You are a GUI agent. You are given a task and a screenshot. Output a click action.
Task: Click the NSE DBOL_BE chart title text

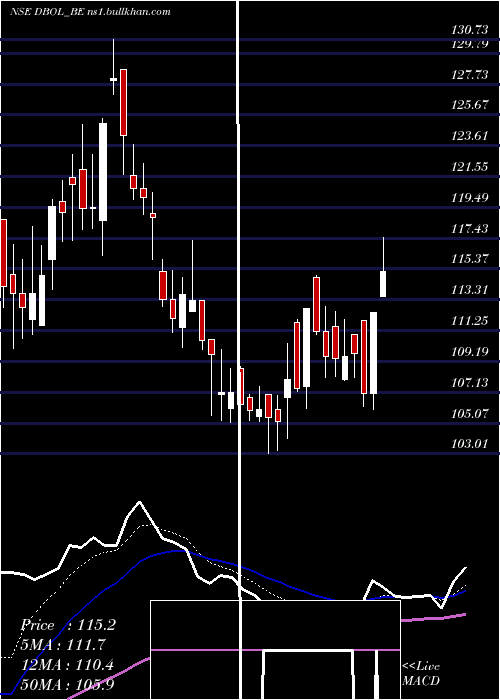(x=91, y=12)
